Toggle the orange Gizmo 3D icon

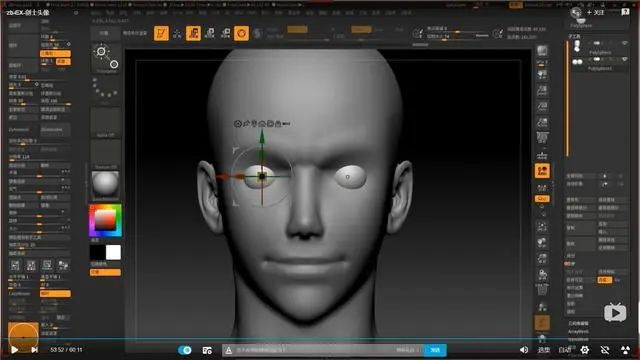click(241, 33)
